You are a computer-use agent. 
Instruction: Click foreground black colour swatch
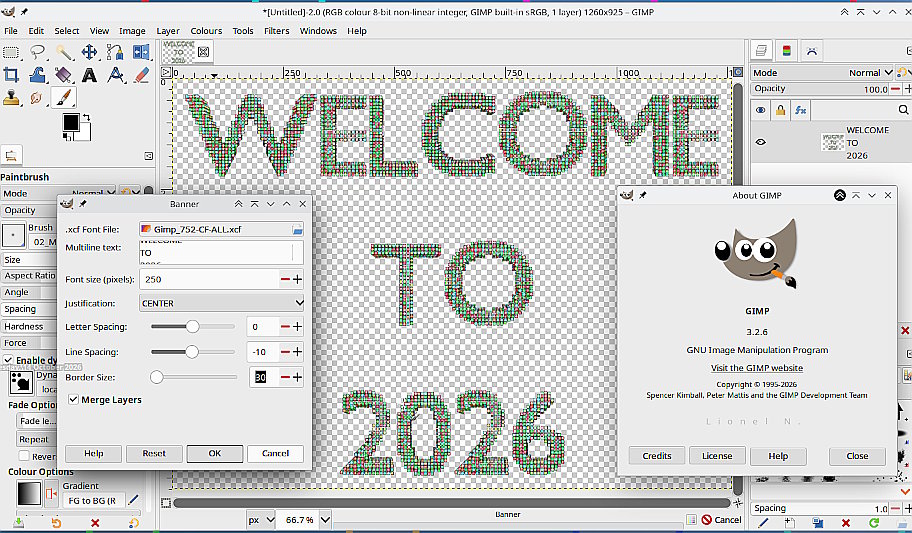pyautogui.click(x=71, y=122)
